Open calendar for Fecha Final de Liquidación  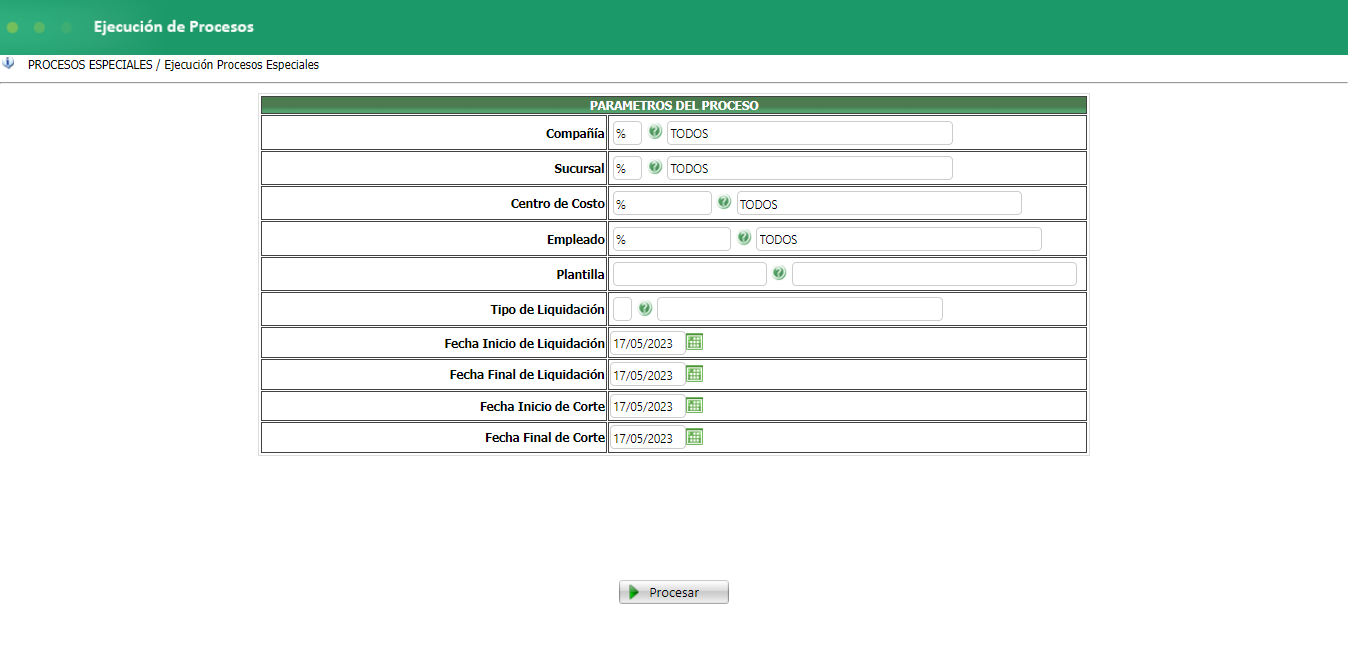[x=695, y=374]
